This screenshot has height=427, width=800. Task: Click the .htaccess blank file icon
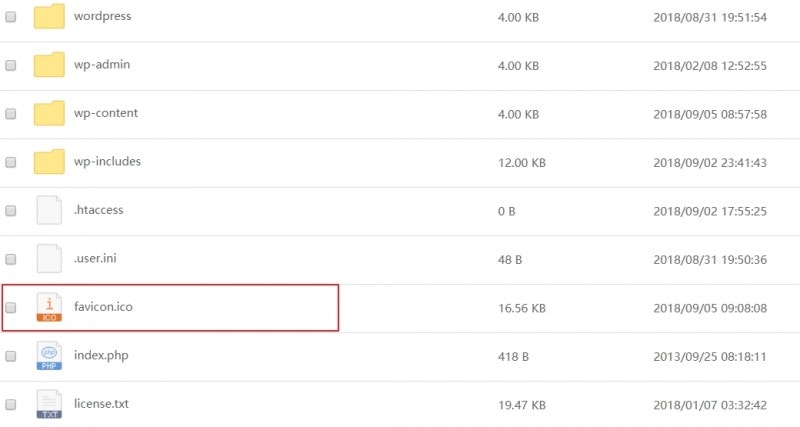[x=49, y=210]
